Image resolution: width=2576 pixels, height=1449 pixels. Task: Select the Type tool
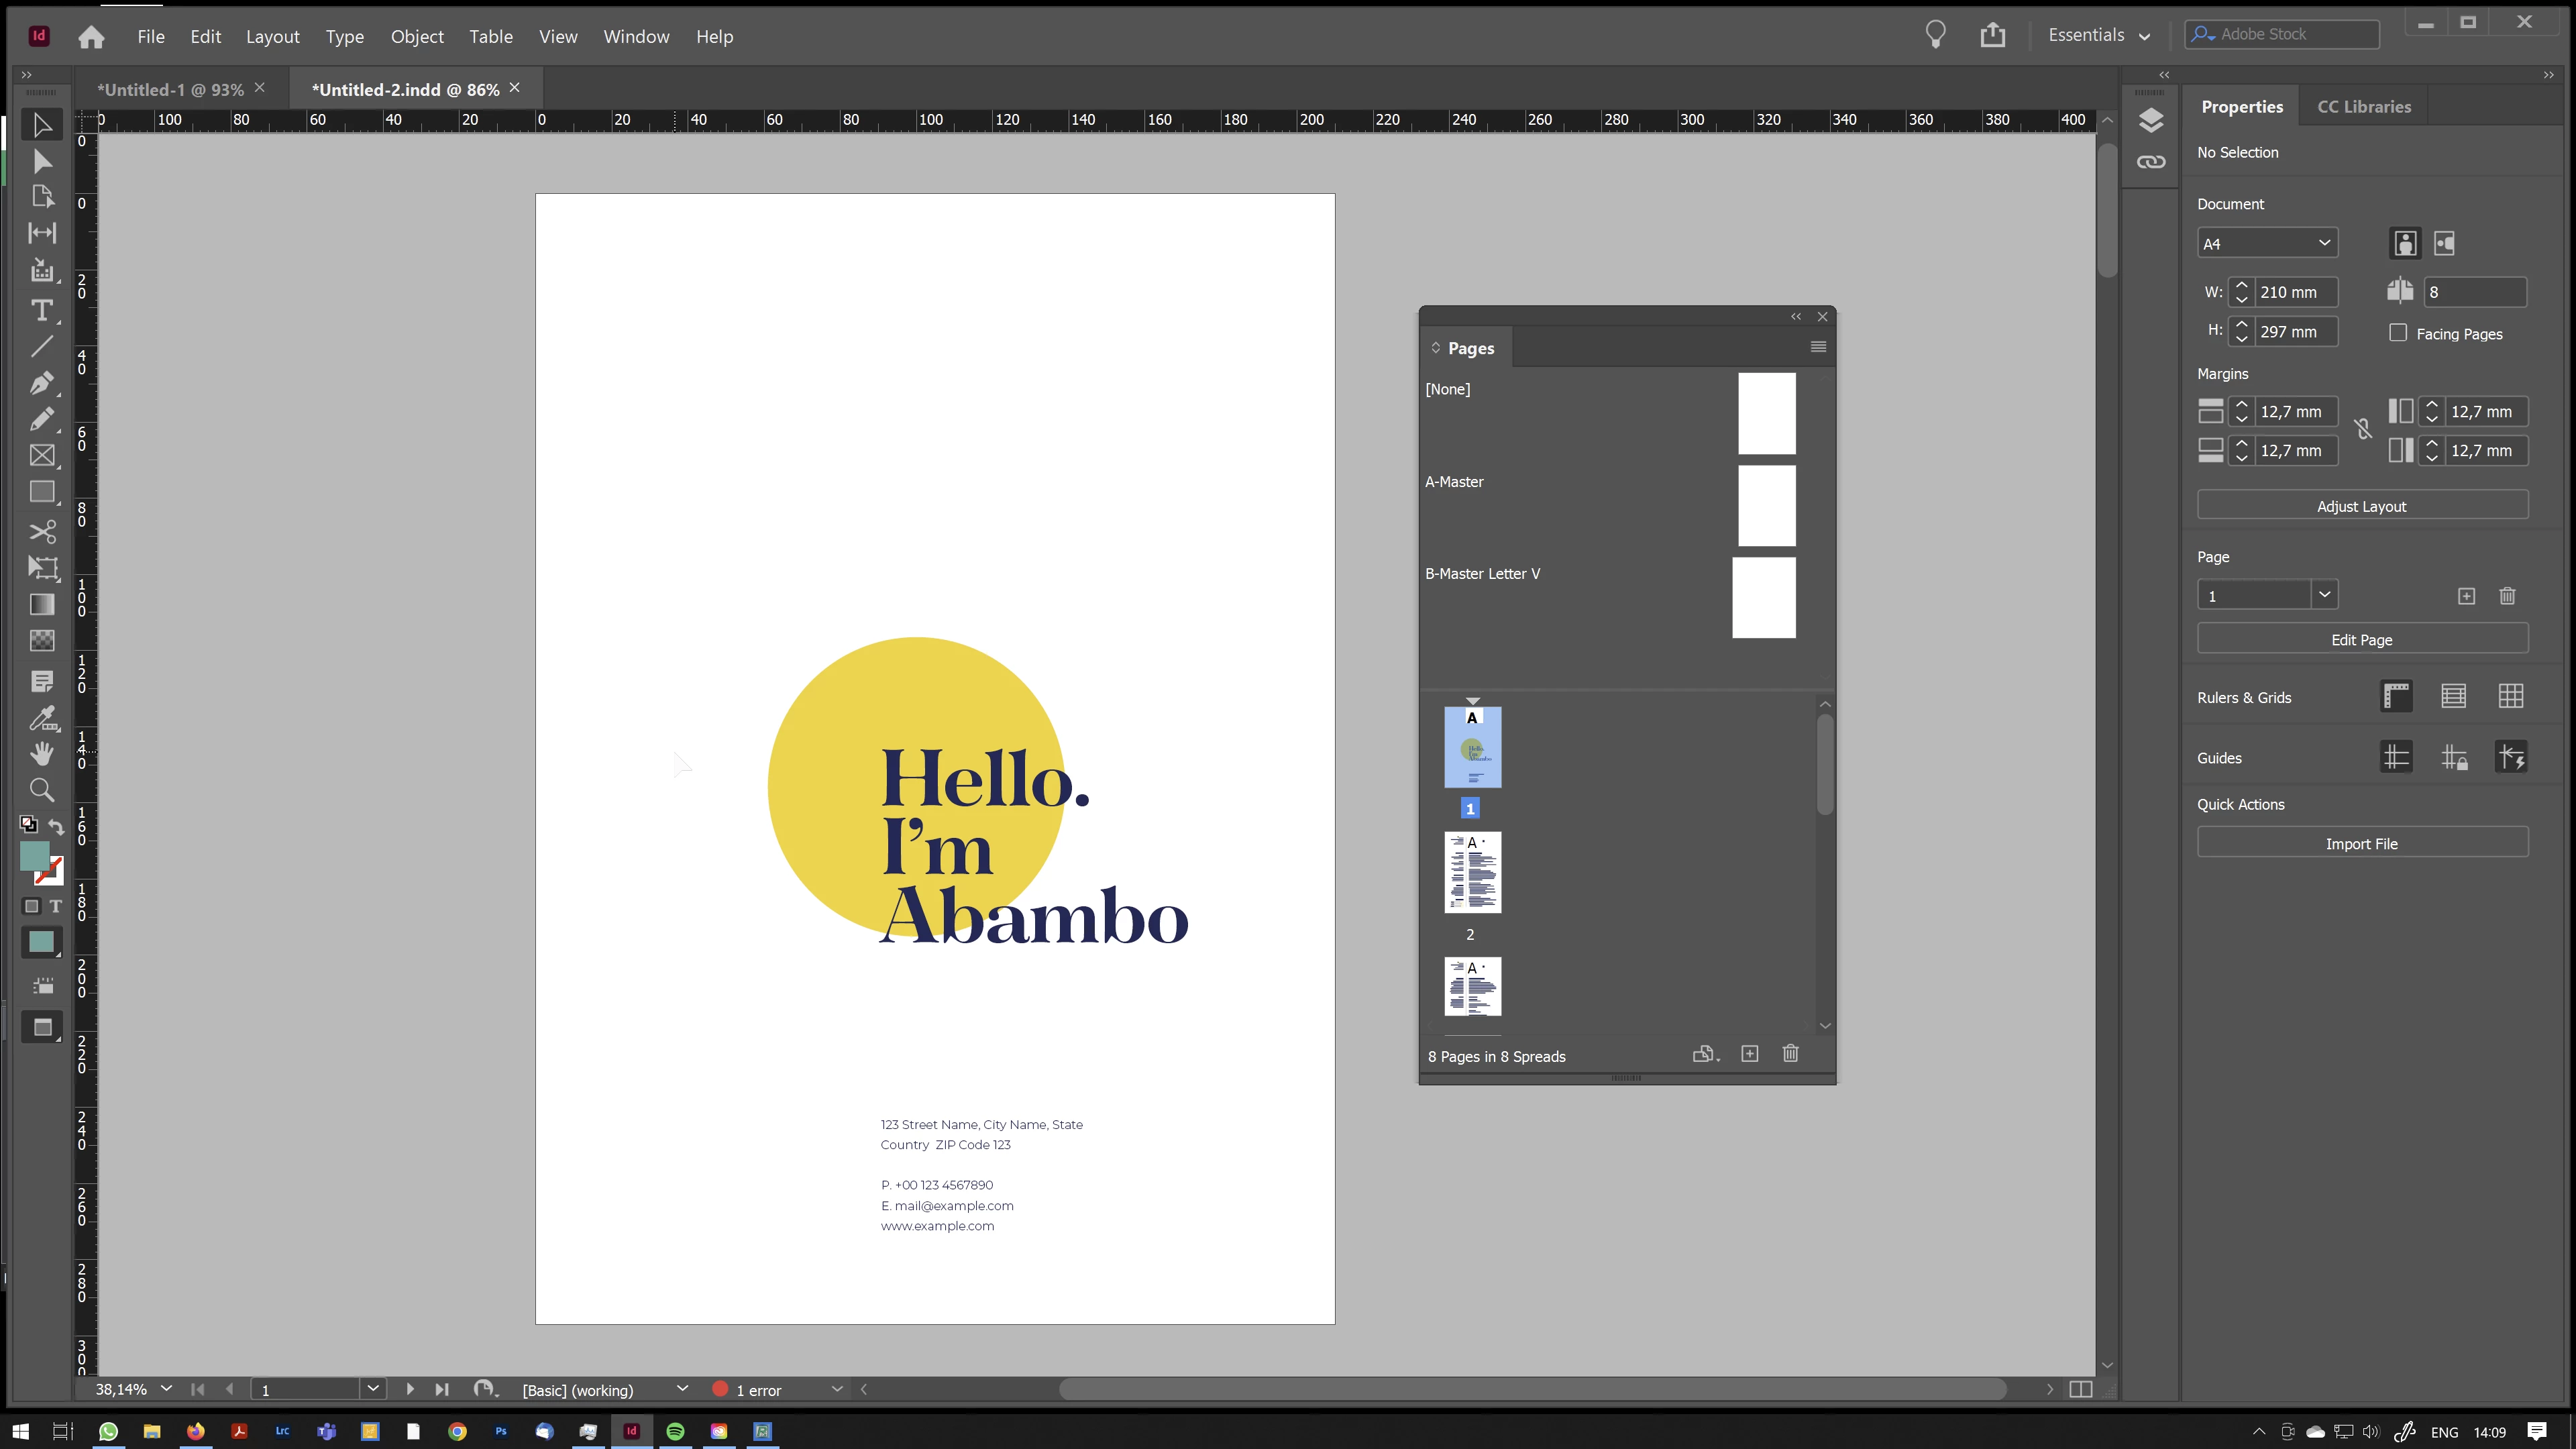[42, 310]
